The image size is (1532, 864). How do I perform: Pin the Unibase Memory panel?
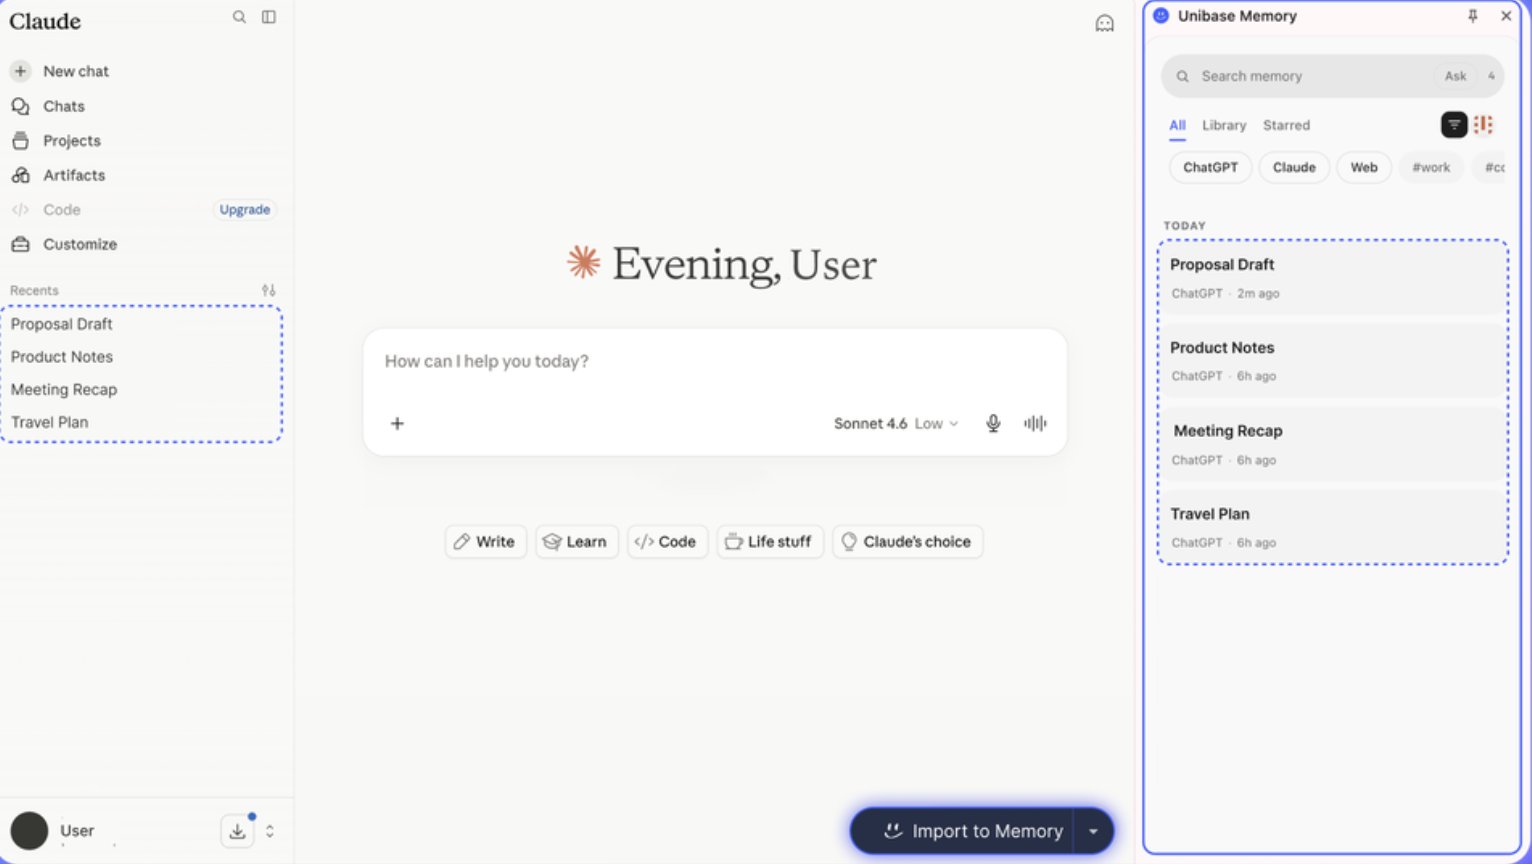(1472, 16)
